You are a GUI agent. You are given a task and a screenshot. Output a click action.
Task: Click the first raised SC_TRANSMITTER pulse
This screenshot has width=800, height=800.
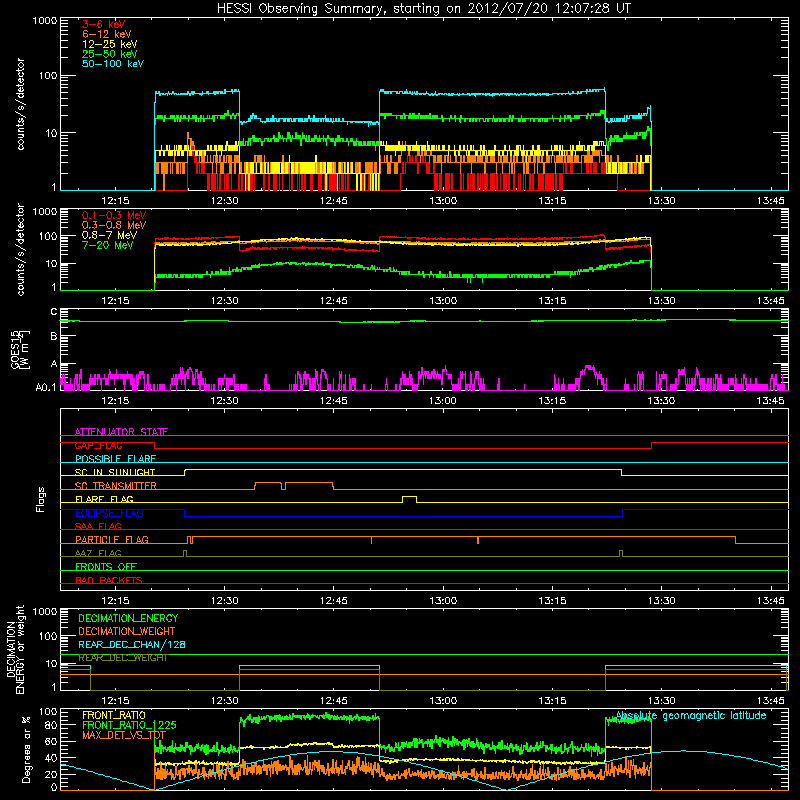268,485
